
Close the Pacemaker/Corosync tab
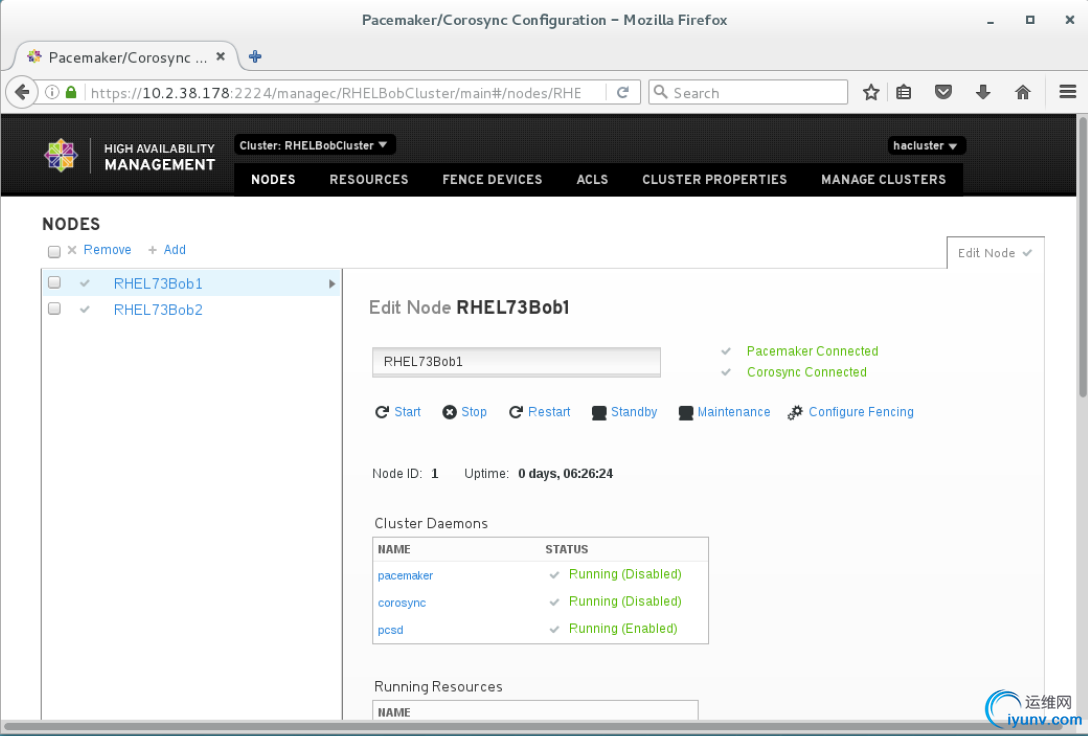(221, 57)
